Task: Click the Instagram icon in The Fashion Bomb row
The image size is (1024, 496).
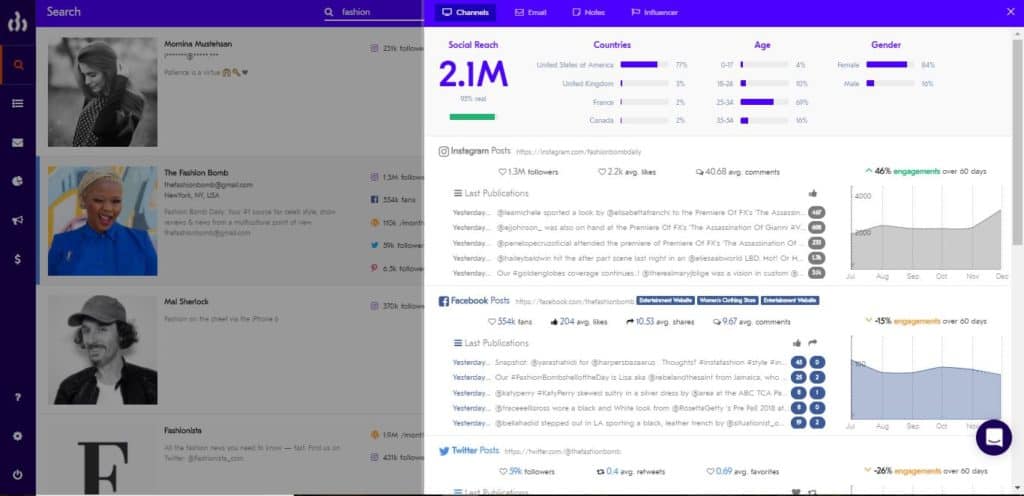Action: pos(375,177)
